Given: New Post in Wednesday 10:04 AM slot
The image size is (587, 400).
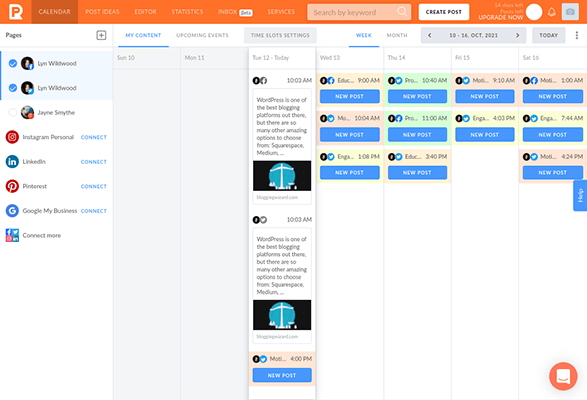Looking at the screenshot, I should coord(350,134).
